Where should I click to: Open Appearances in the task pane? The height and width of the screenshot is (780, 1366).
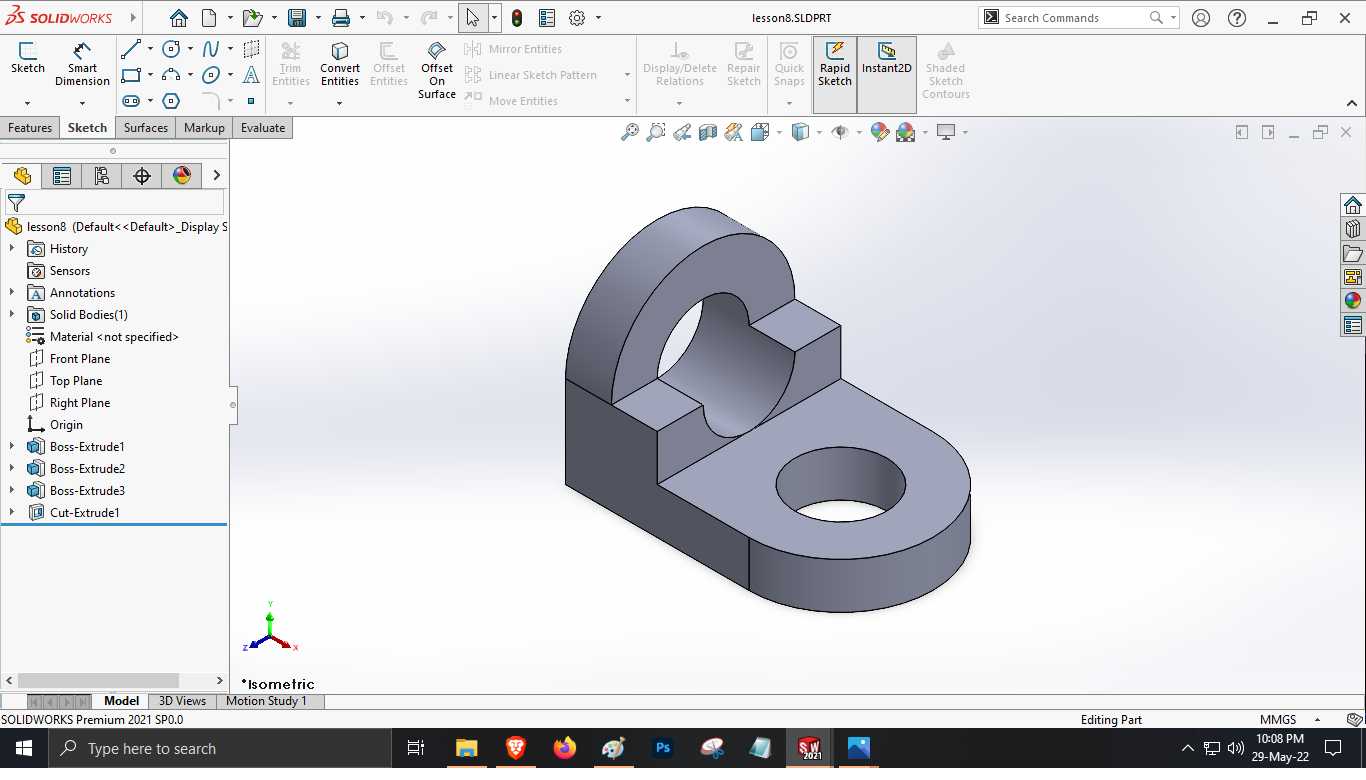click(1353, 301)
